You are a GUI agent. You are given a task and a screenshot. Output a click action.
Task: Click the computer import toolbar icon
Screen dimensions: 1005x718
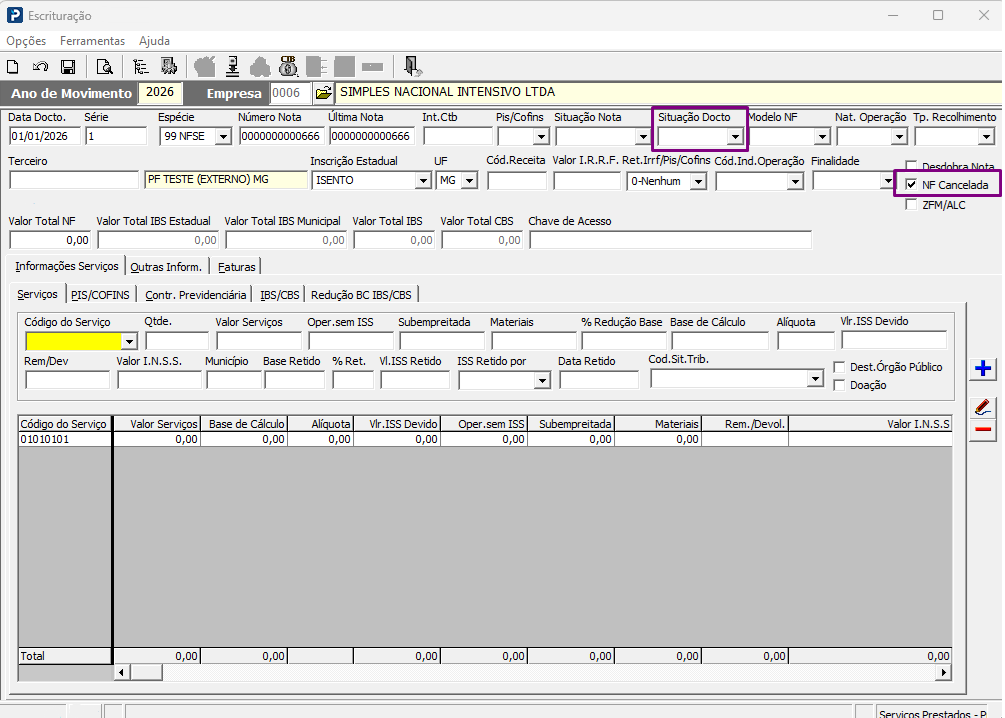pyautogui.click(x=169, y=67)
